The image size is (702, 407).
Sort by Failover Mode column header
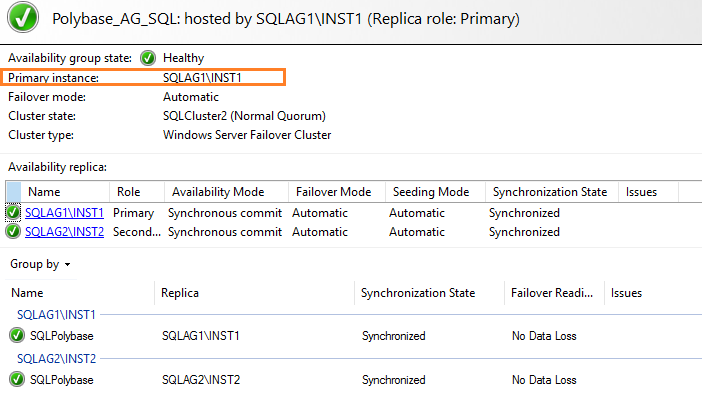pos(333,192)
